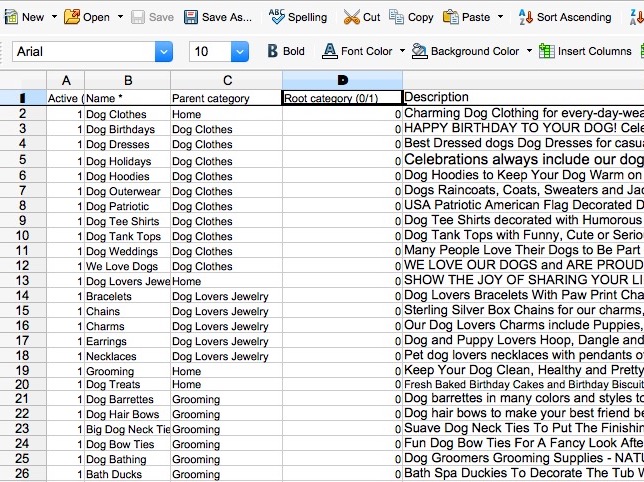Click the 'Name *' header cell
Viewport: 644px width, 482px height.
[128, 98]
